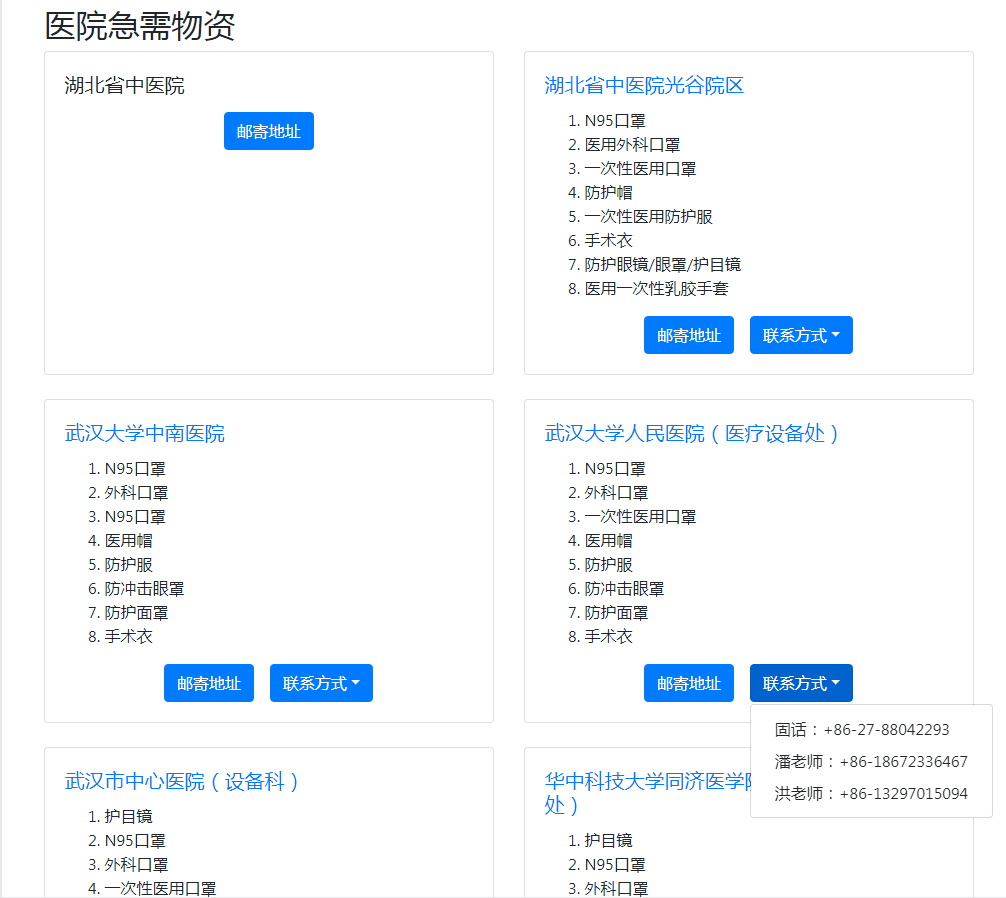The height and width of the screenshot is (898, 1006).
Task: Open 华中科技大学同济医学院 hospital link
Action: (647, 793)
